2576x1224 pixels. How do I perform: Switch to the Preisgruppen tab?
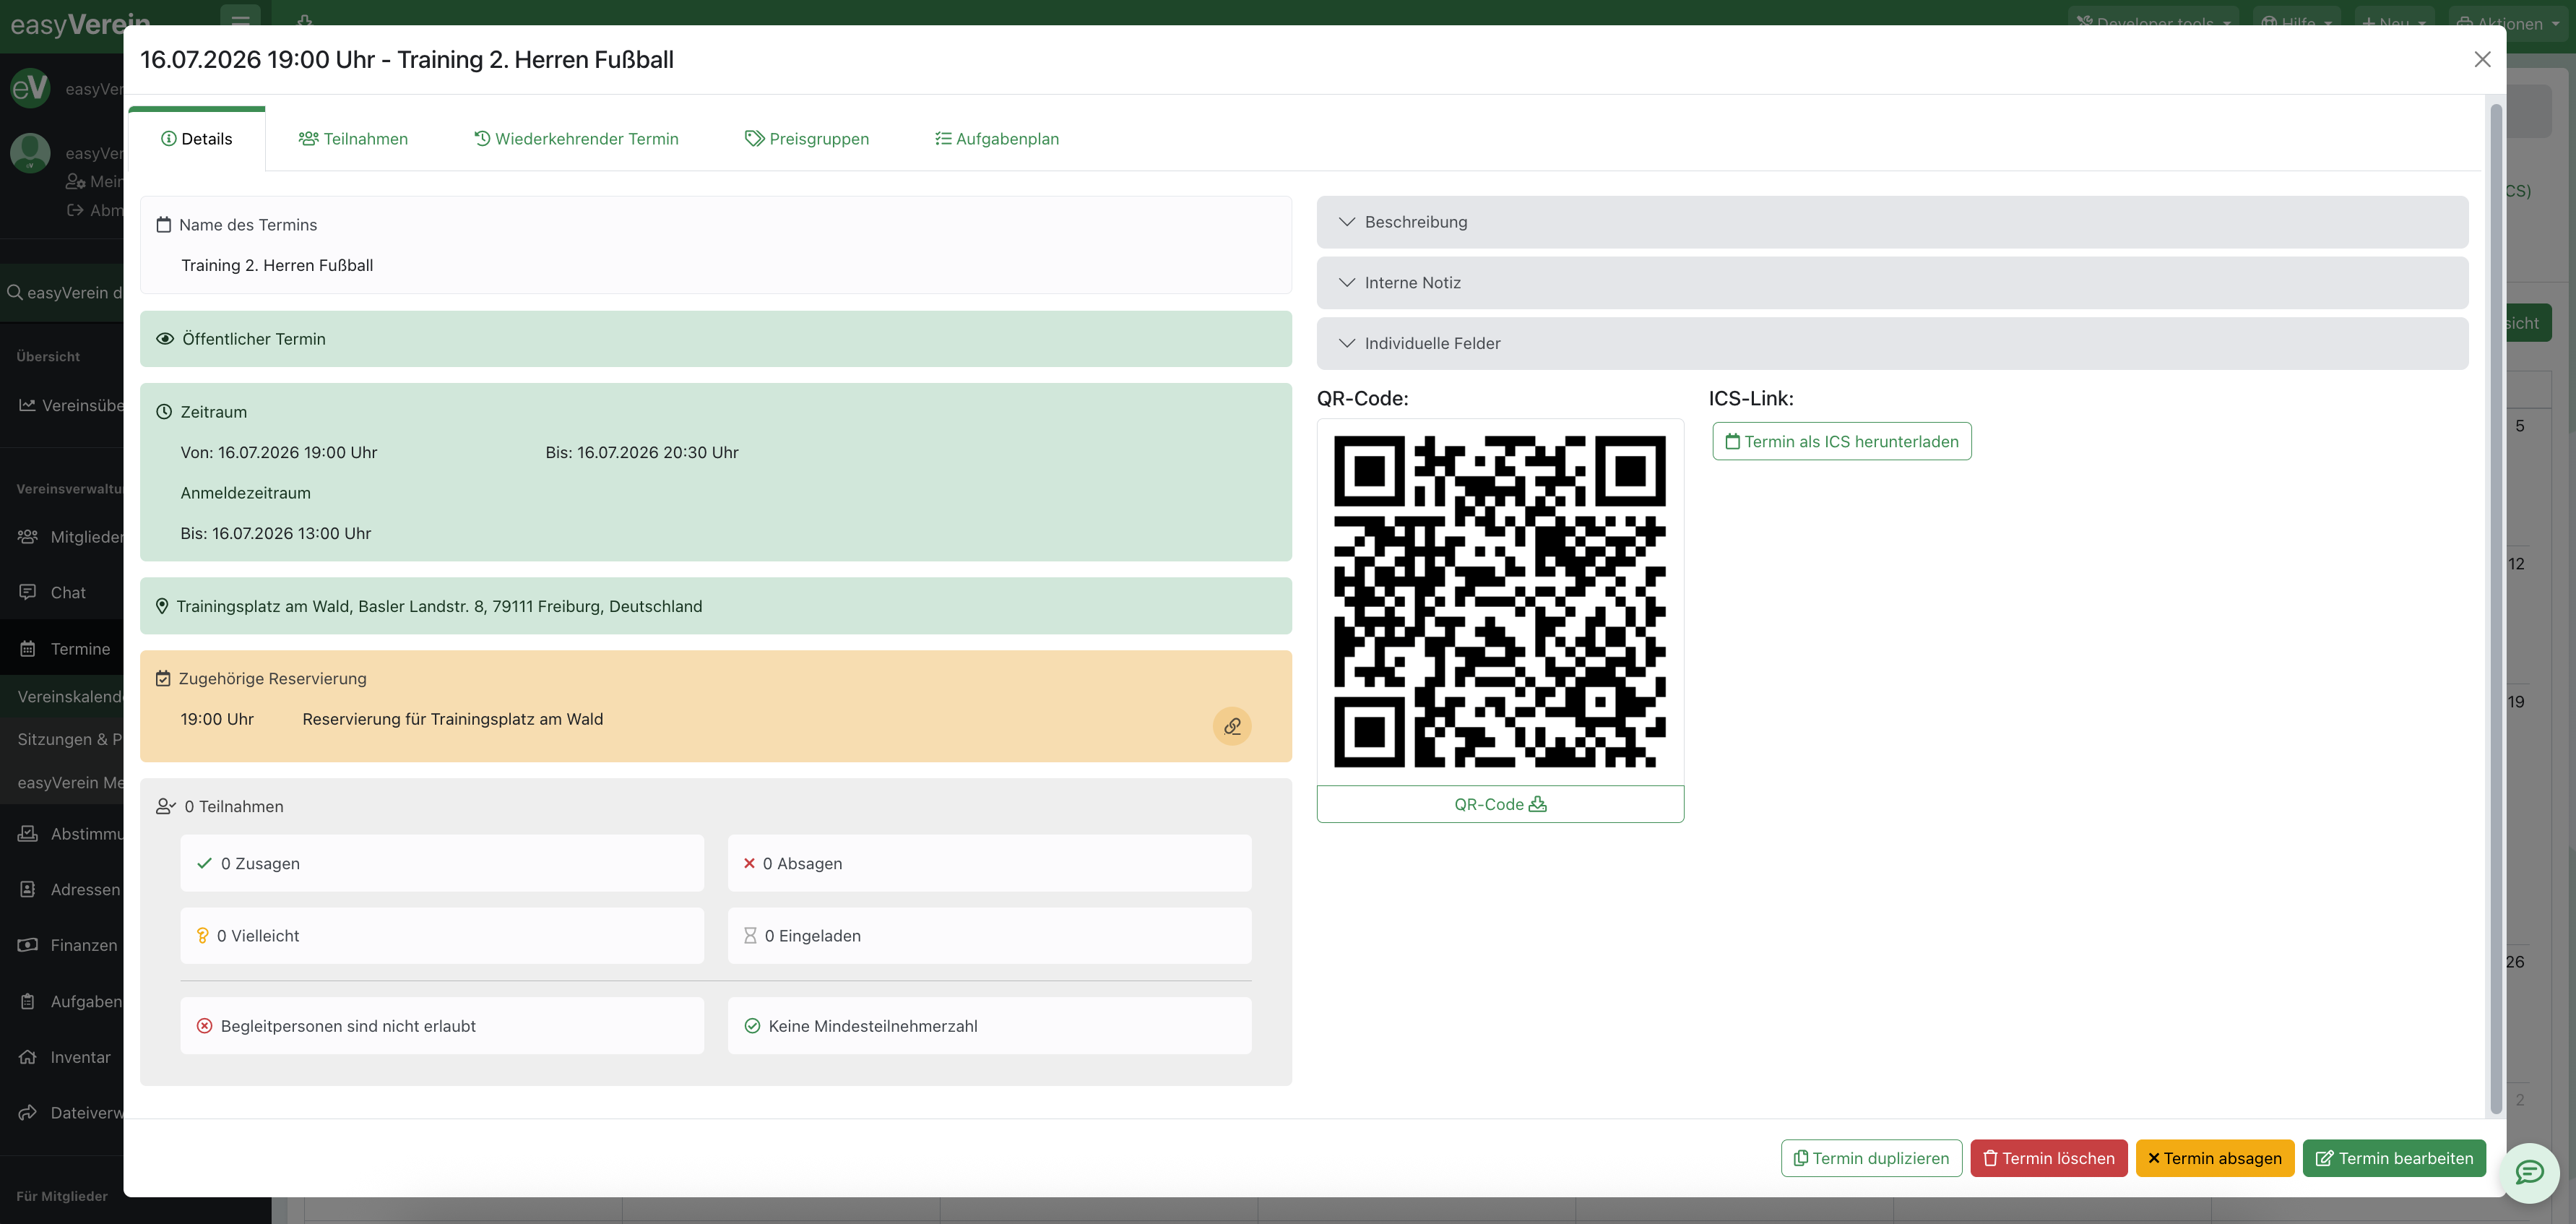(x=807, y=139)
